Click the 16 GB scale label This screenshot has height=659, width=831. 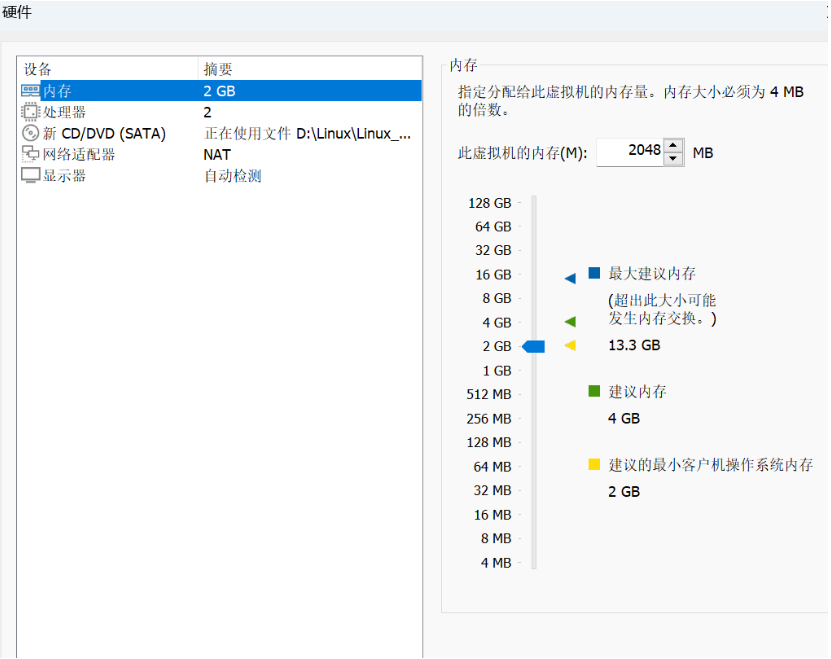(493, 275)
